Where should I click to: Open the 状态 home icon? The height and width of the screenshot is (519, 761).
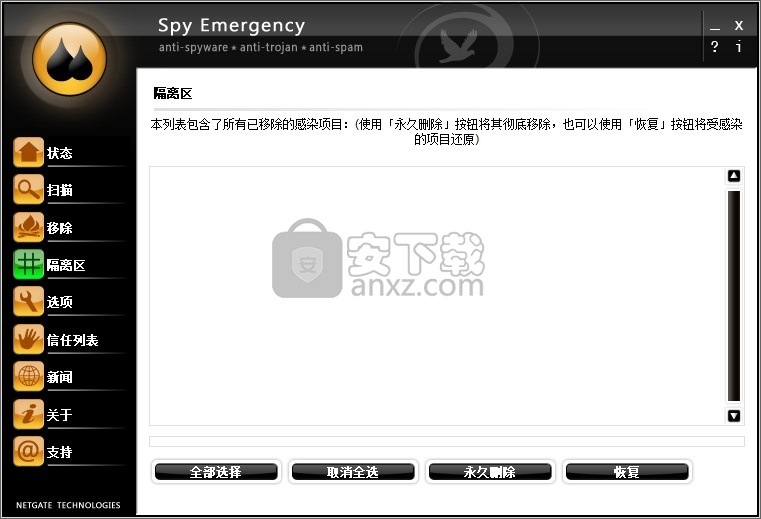pos(28,152)
